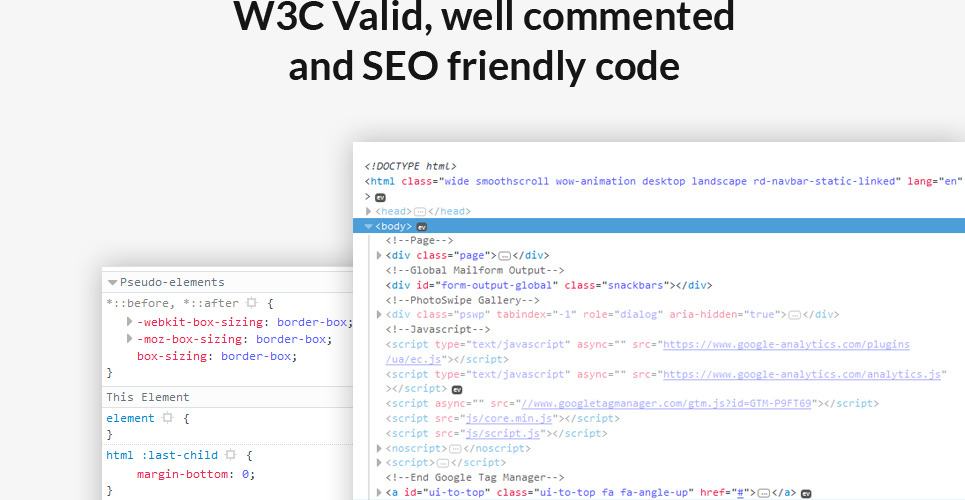This screenshot has height=500, width=965.
Task: Click ellipsis badge inside the head tag
Action: click(x=420, y=212)
